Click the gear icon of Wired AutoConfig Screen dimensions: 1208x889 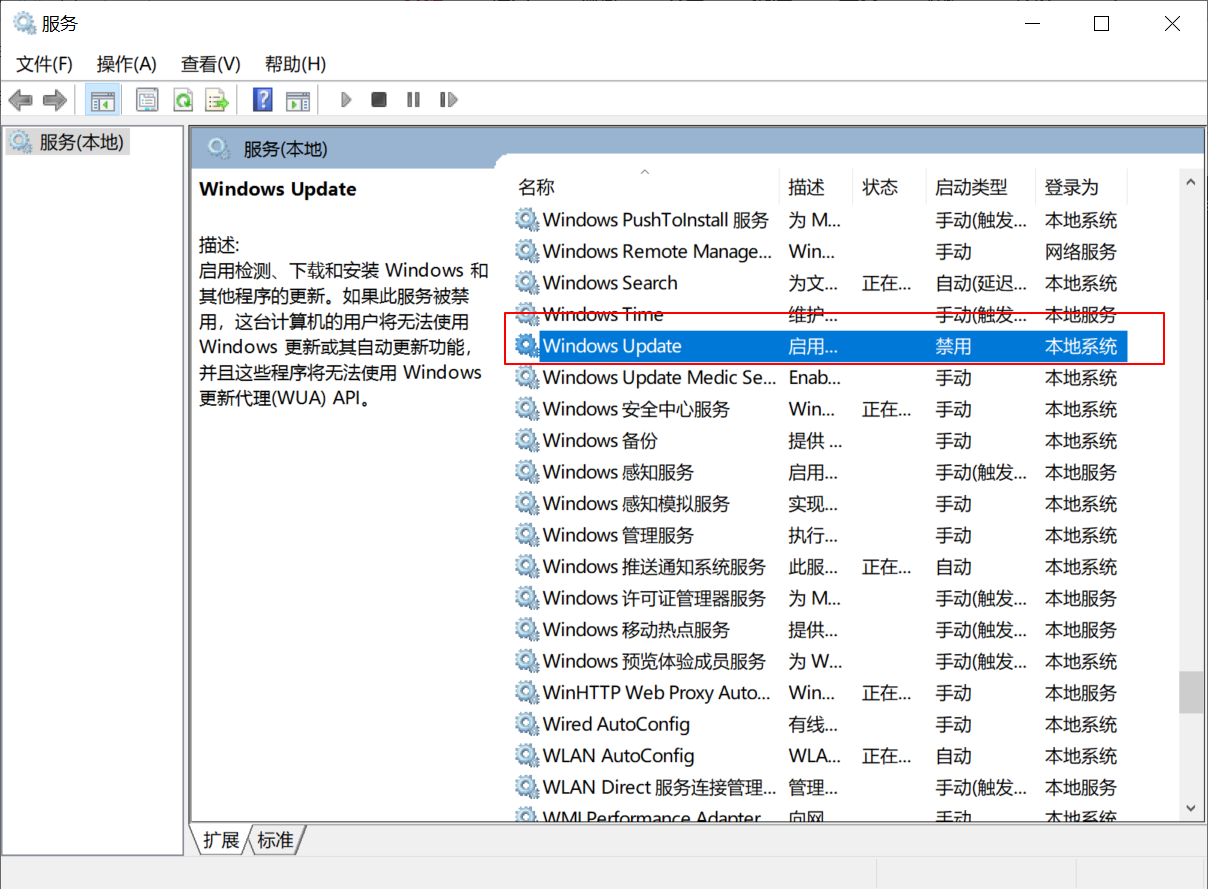526,724
